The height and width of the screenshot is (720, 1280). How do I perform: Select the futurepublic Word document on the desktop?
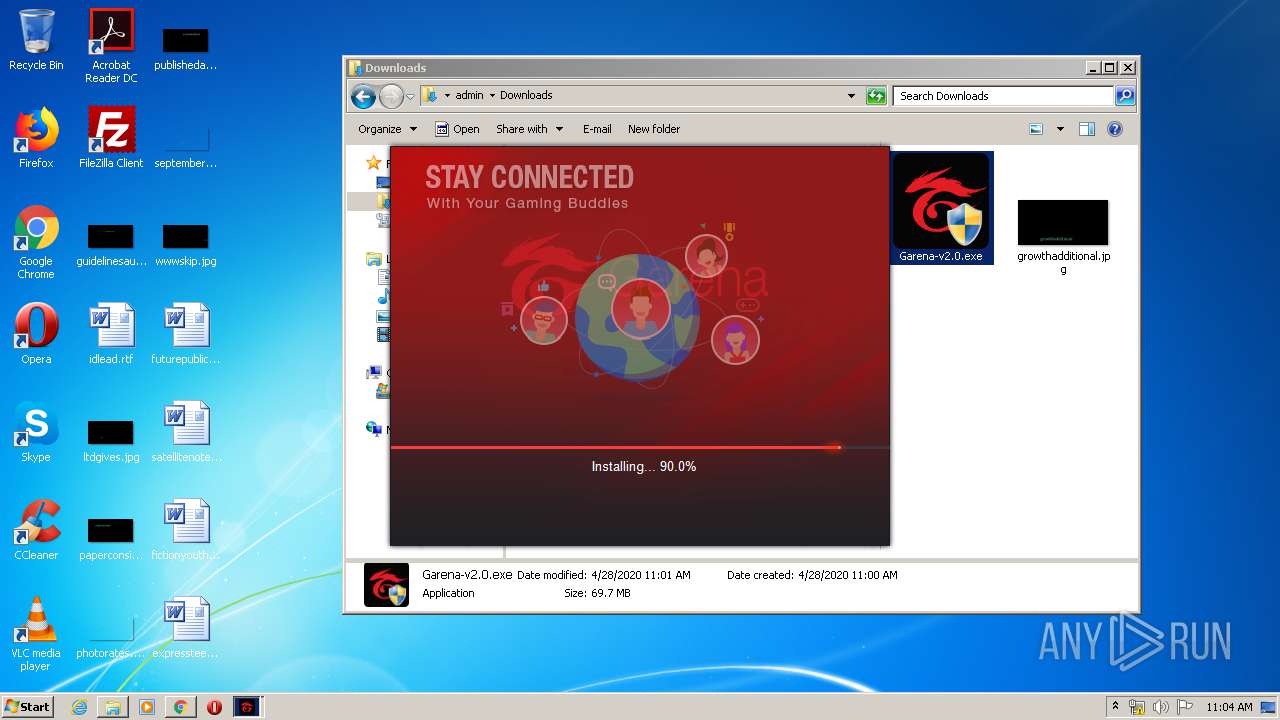tap(186, 334)
